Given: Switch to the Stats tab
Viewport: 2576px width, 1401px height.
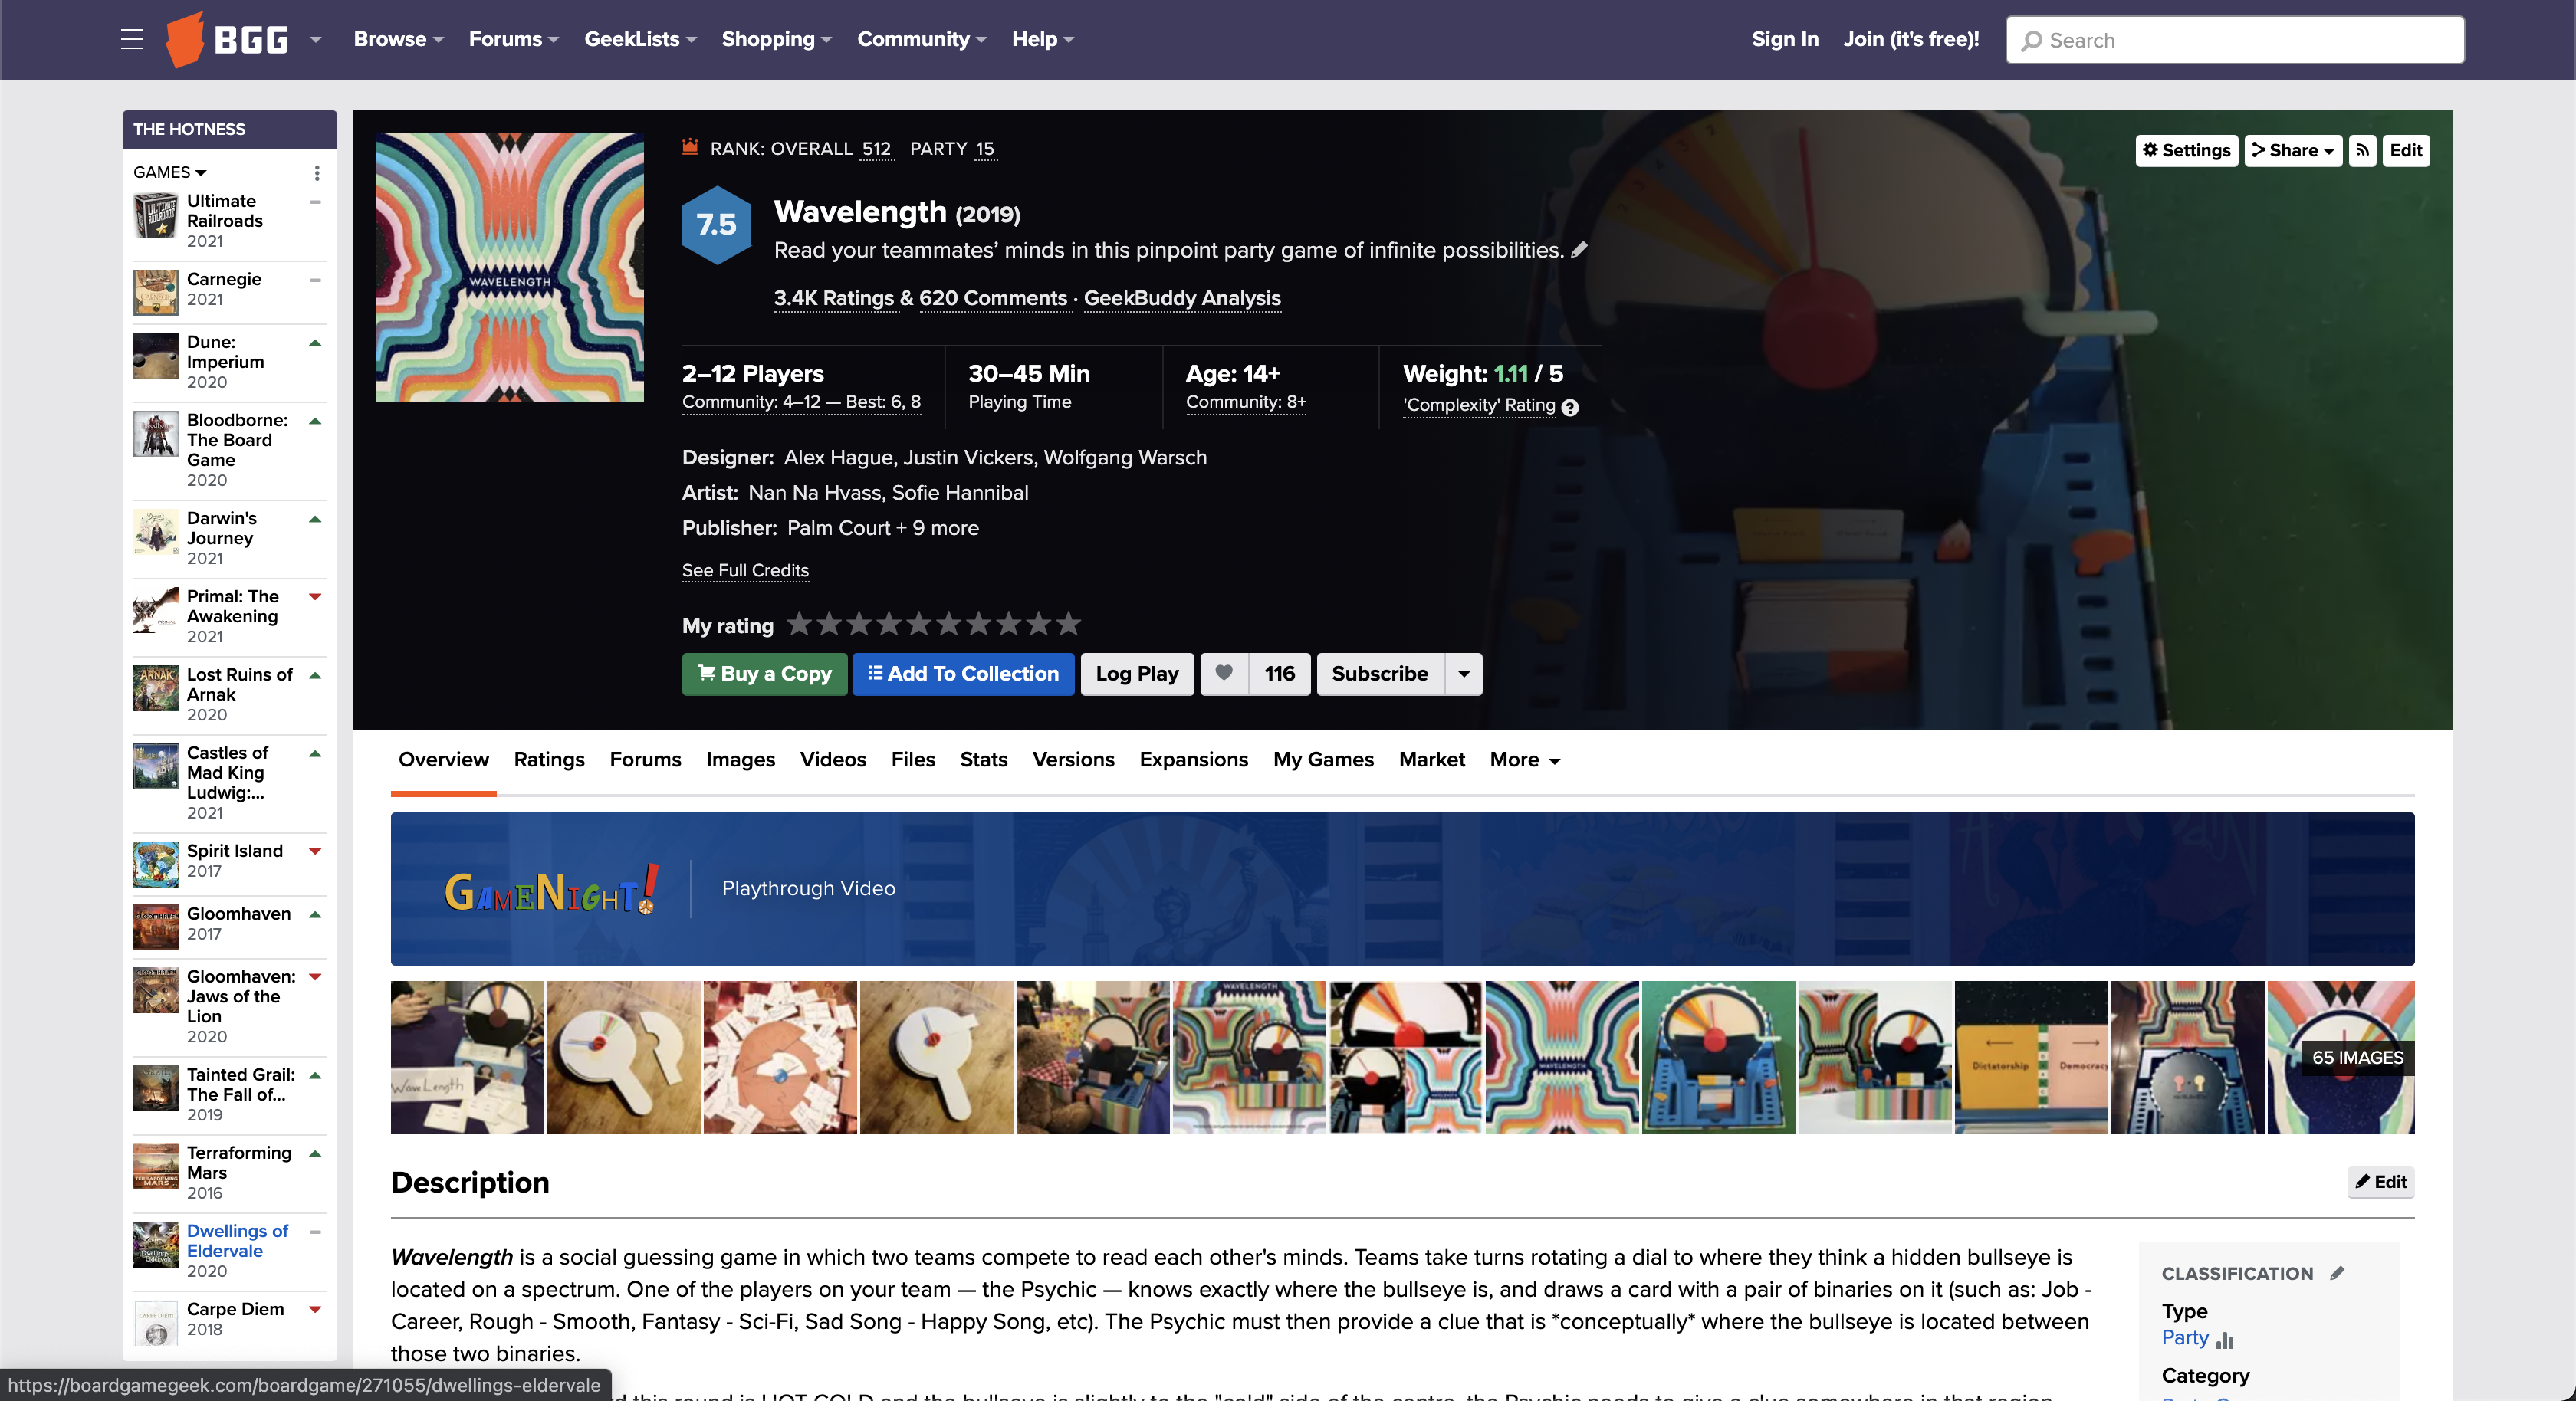Looking at the screenshot, I should click(x=983, y=760).
